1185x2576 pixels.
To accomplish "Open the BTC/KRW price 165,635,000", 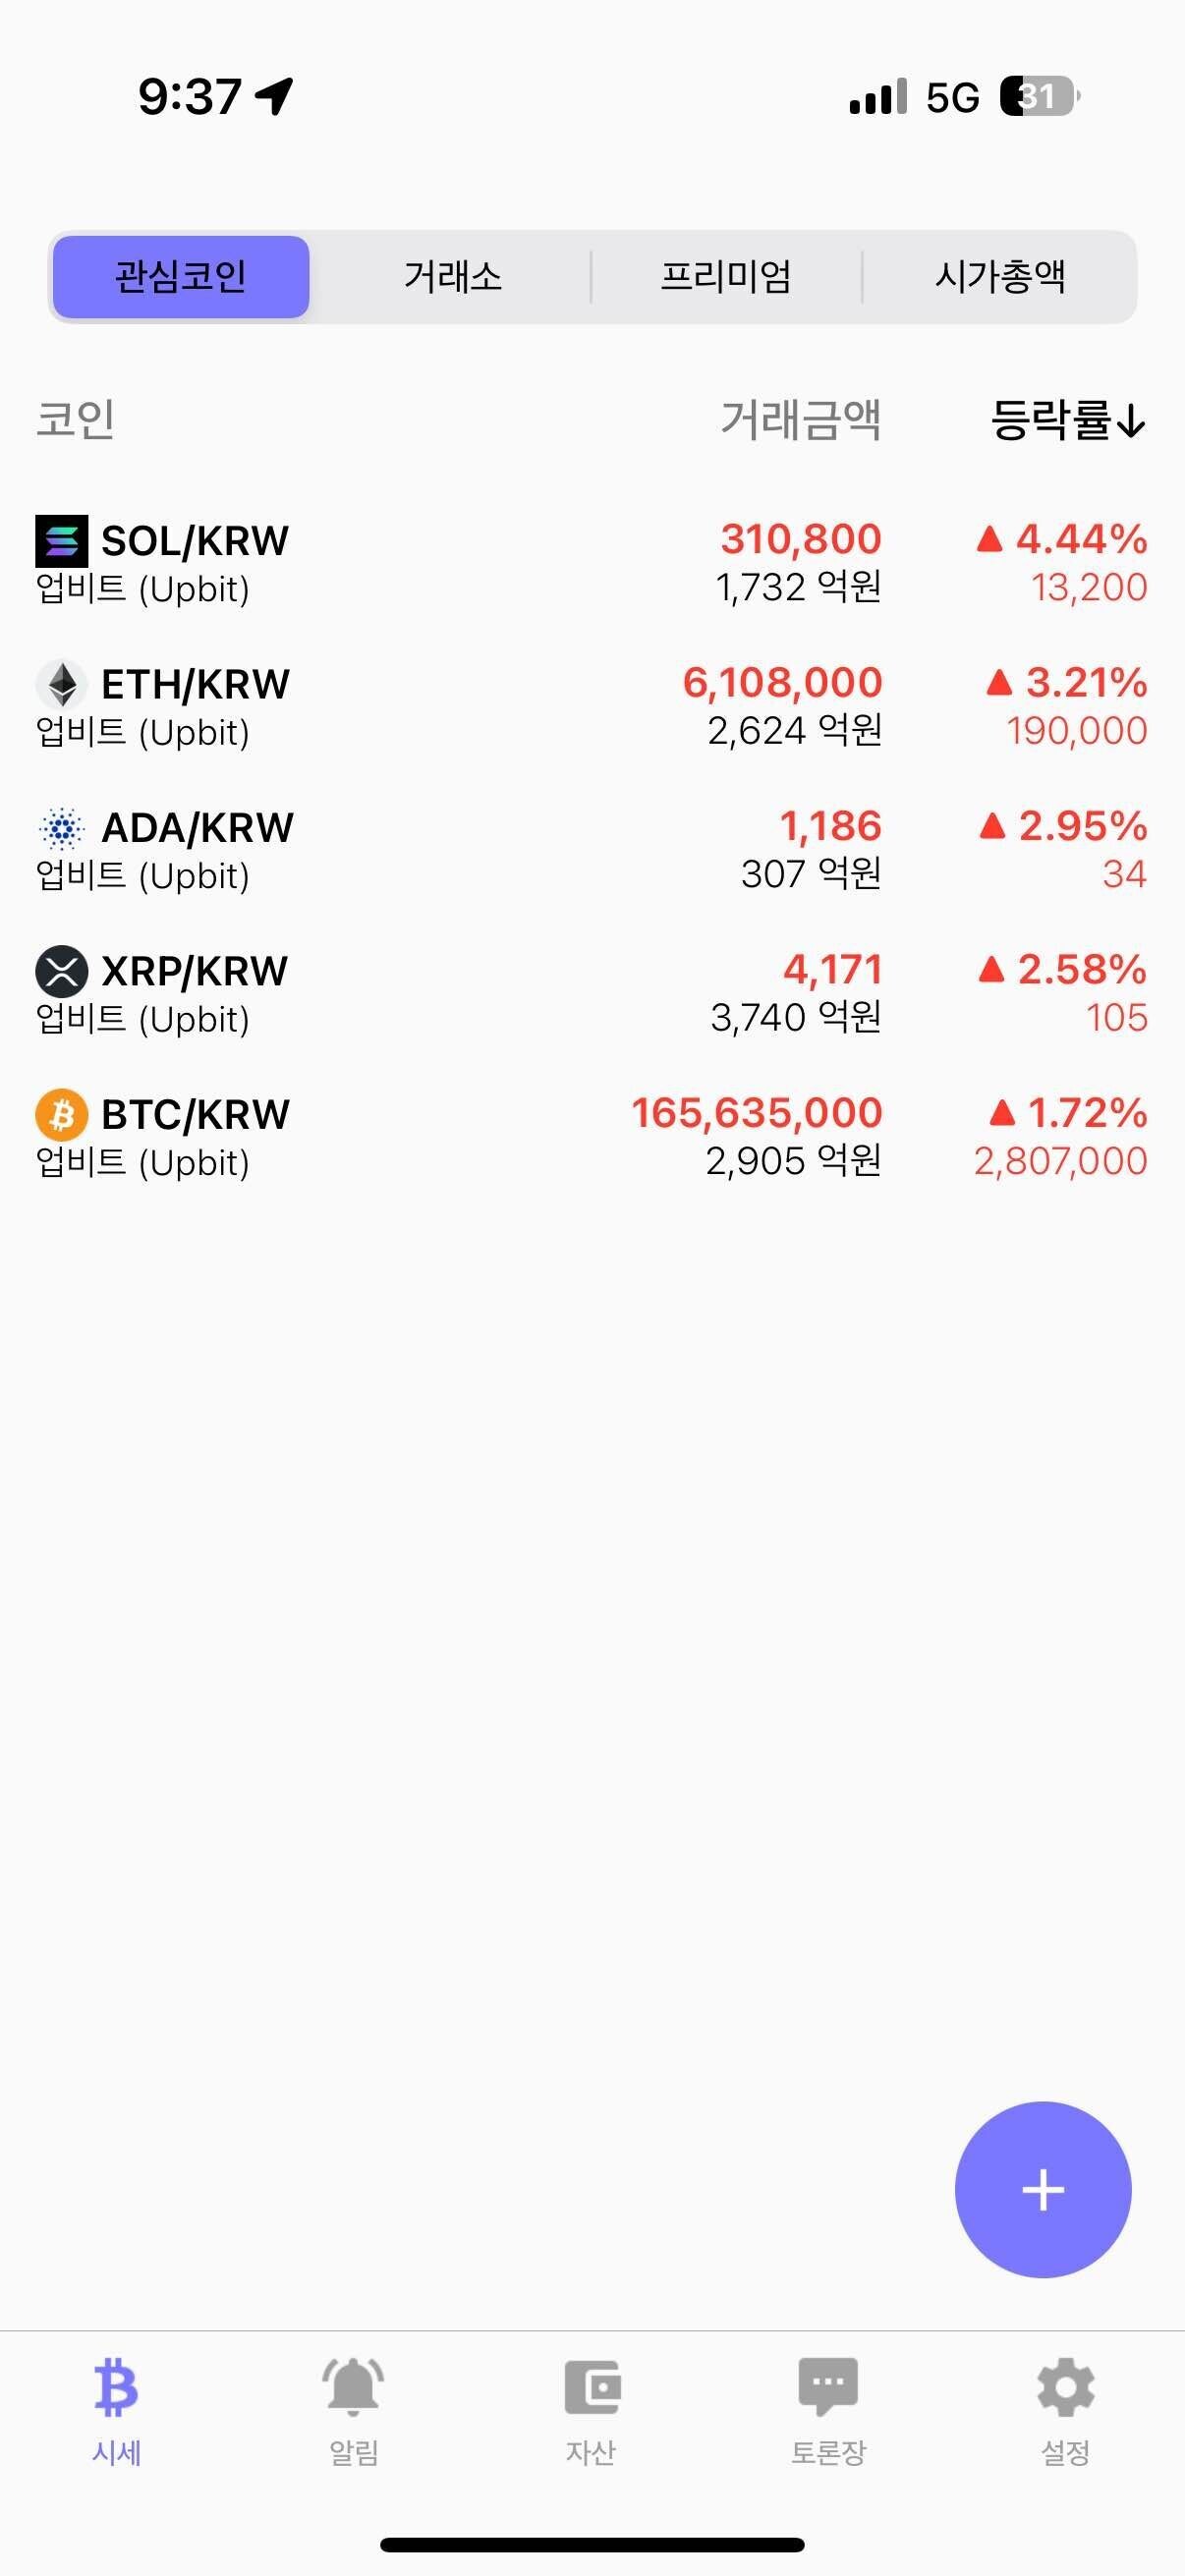I will [756, 1113].
